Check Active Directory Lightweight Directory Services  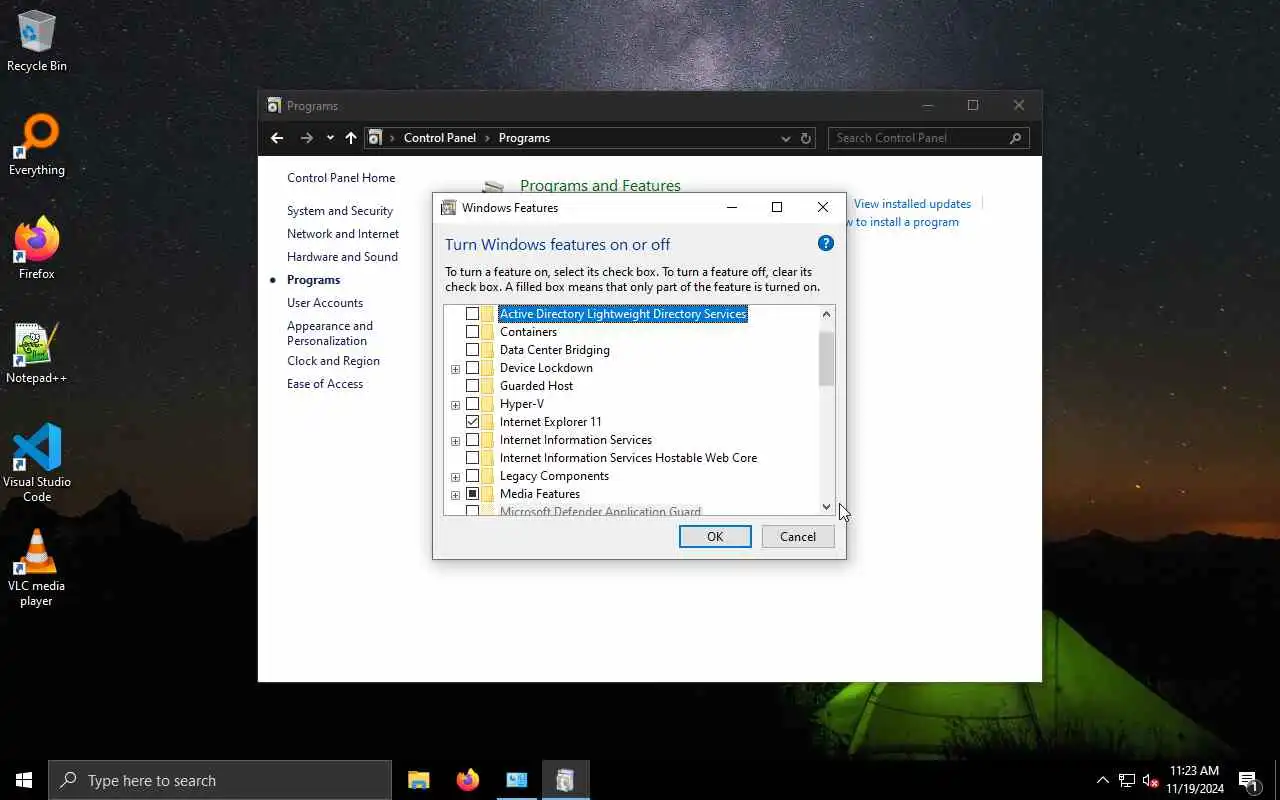coord(472,314)
